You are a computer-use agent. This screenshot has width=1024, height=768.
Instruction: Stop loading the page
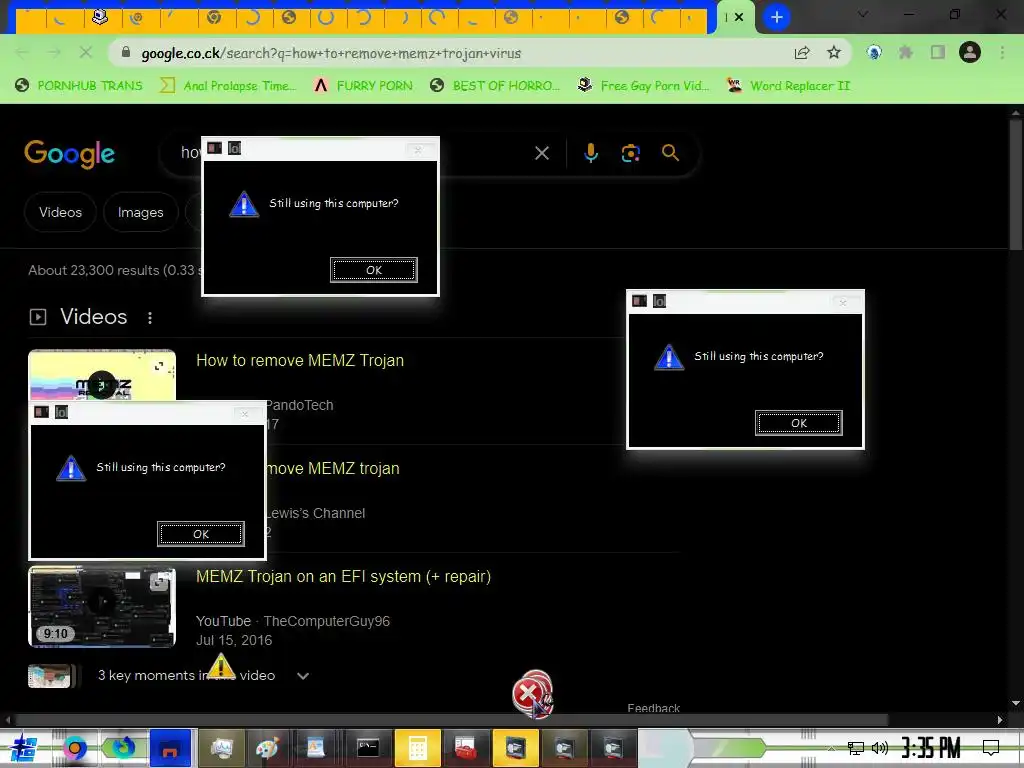[x=86, y=52]
